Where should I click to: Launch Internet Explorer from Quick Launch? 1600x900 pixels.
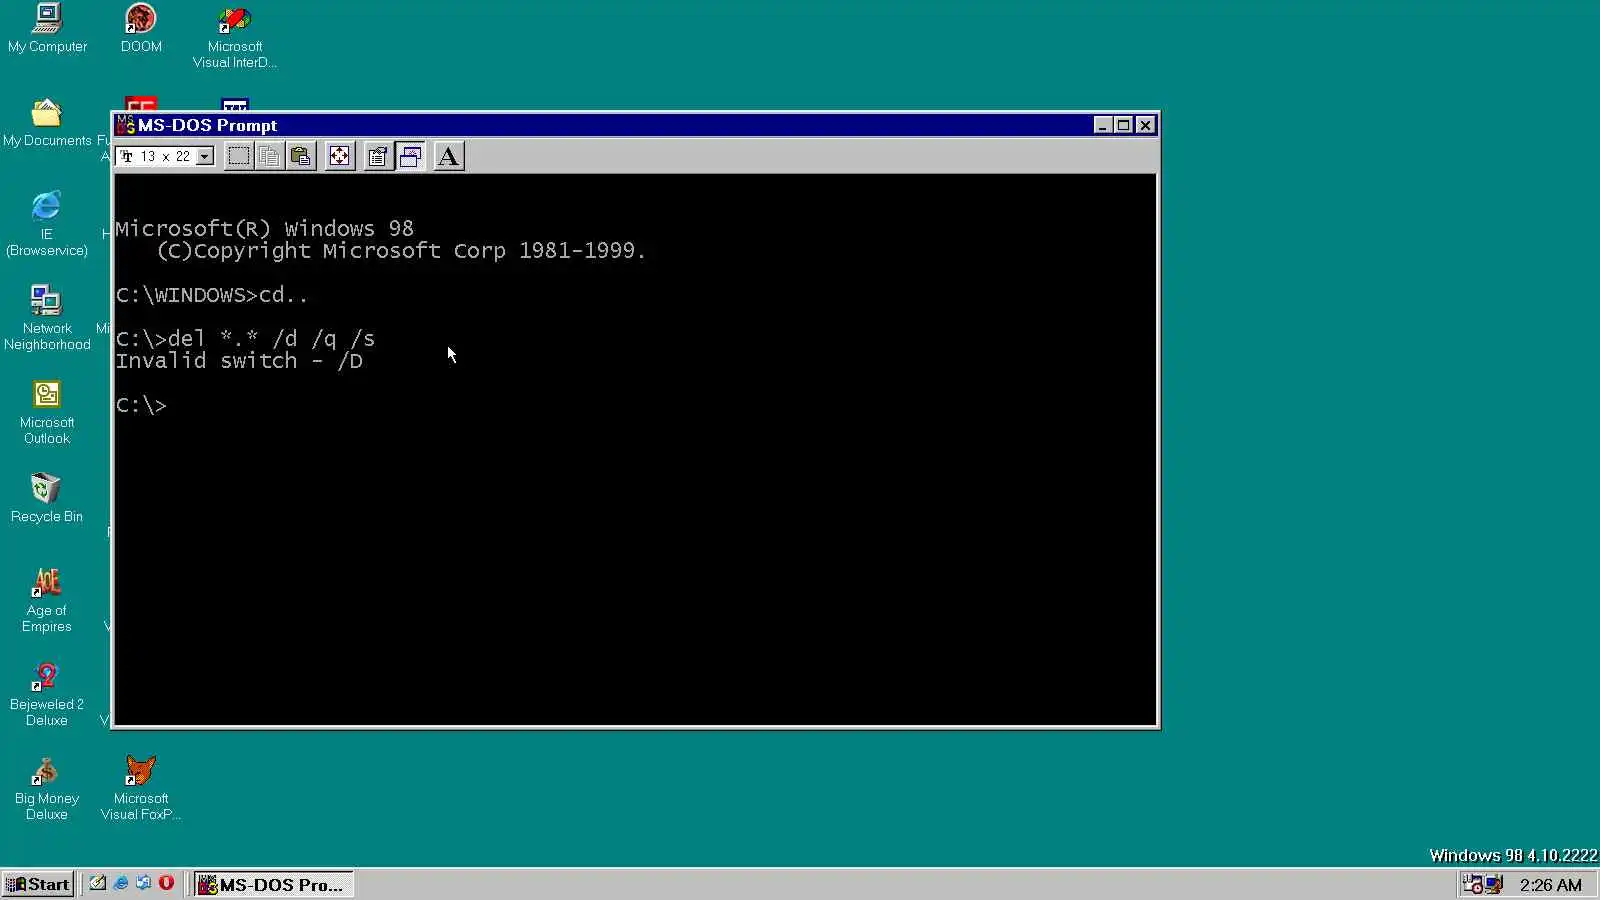click(121, 883)
